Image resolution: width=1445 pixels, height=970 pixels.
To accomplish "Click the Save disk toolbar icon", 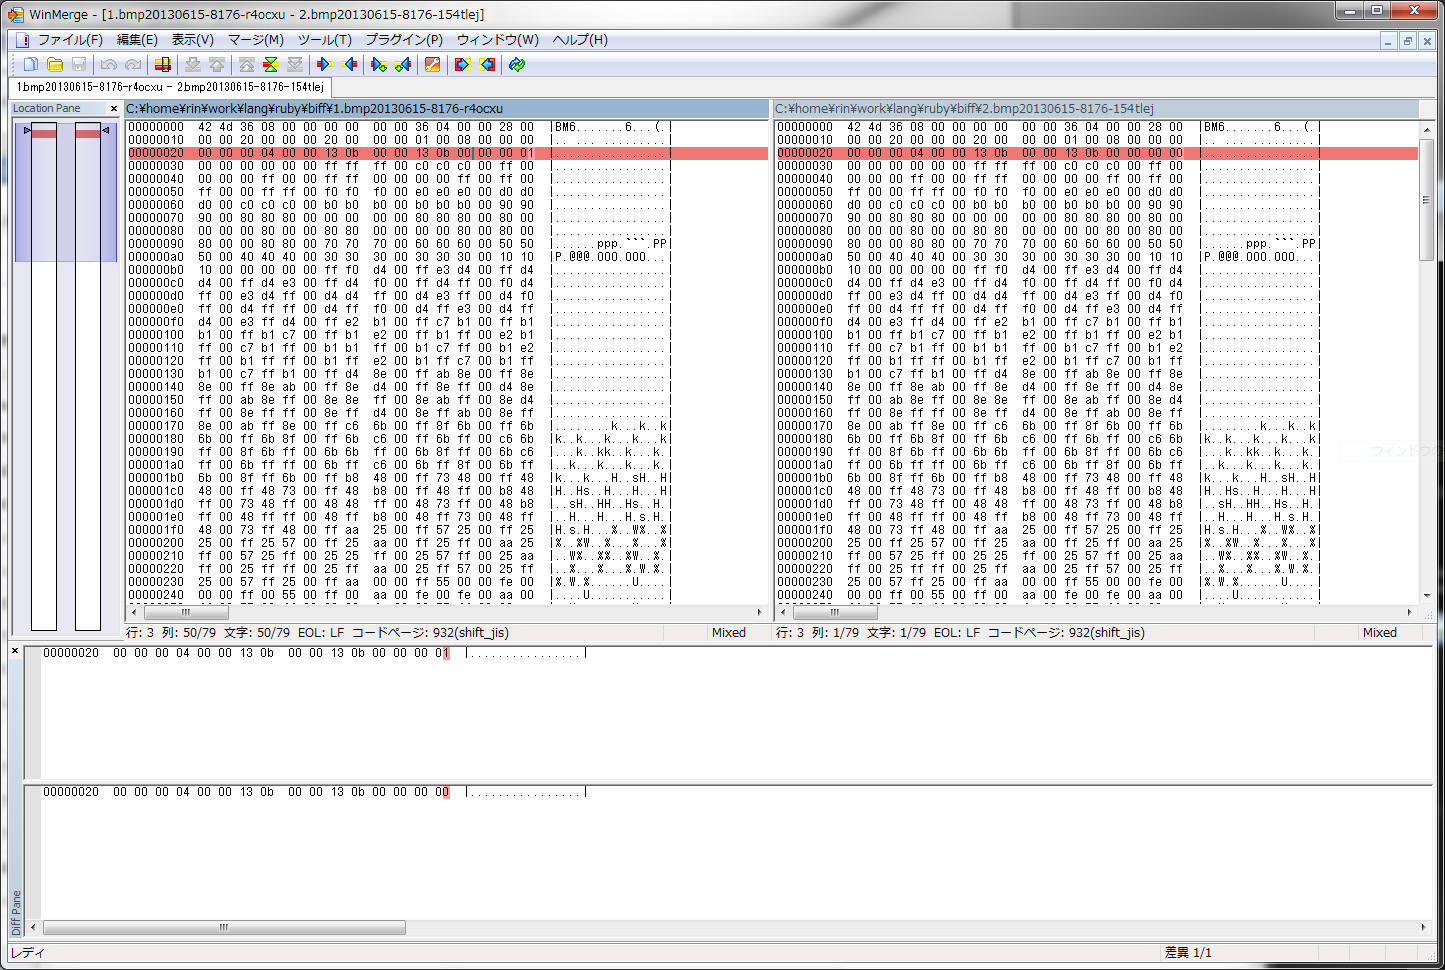I will point(79,65).
